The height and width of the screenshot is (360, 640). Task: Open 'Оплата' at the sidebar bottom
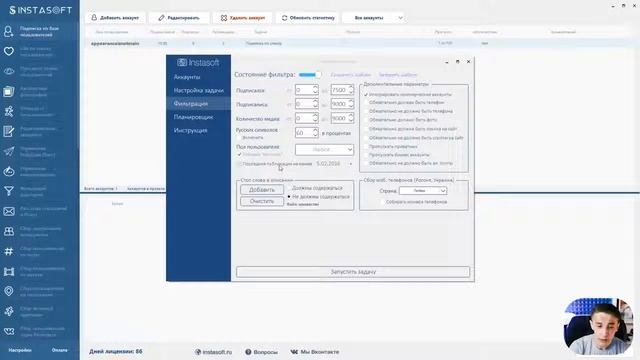tap(60, 350)
